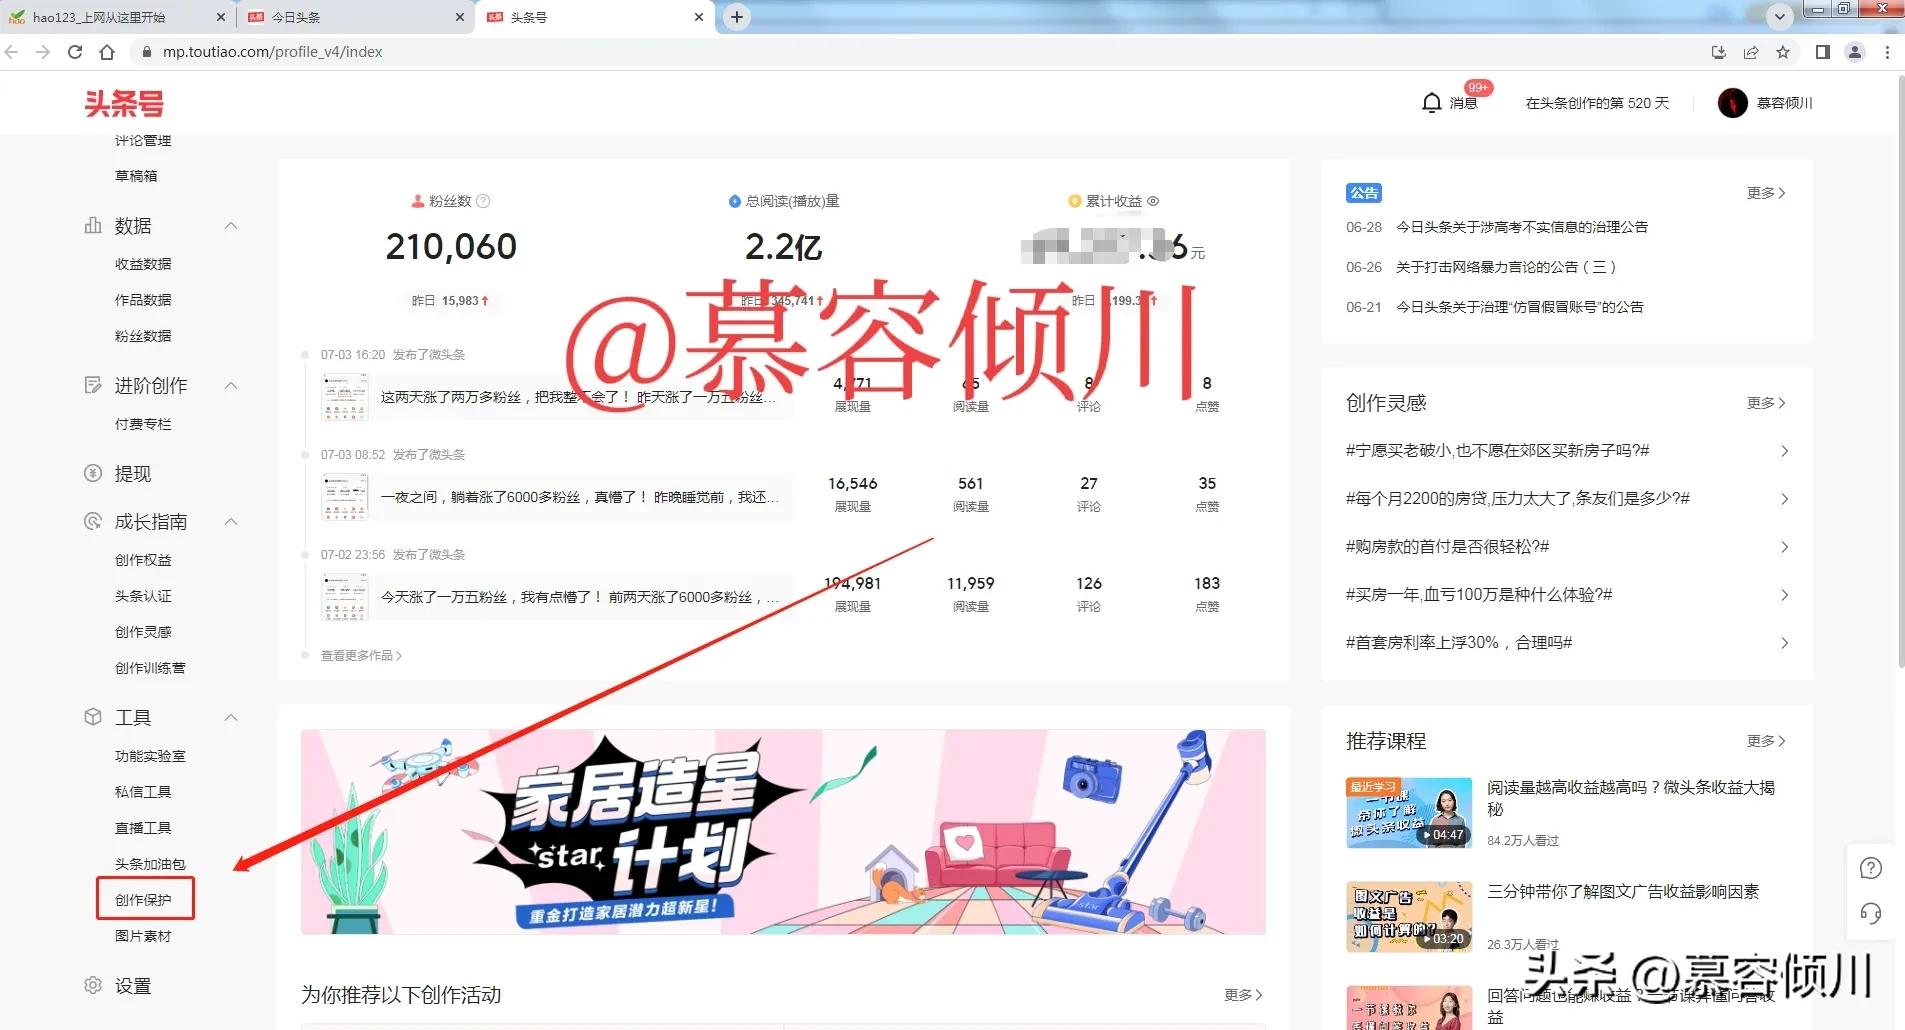
Task: Play the 图文广告收益 course video
Action: point(1409,915)
